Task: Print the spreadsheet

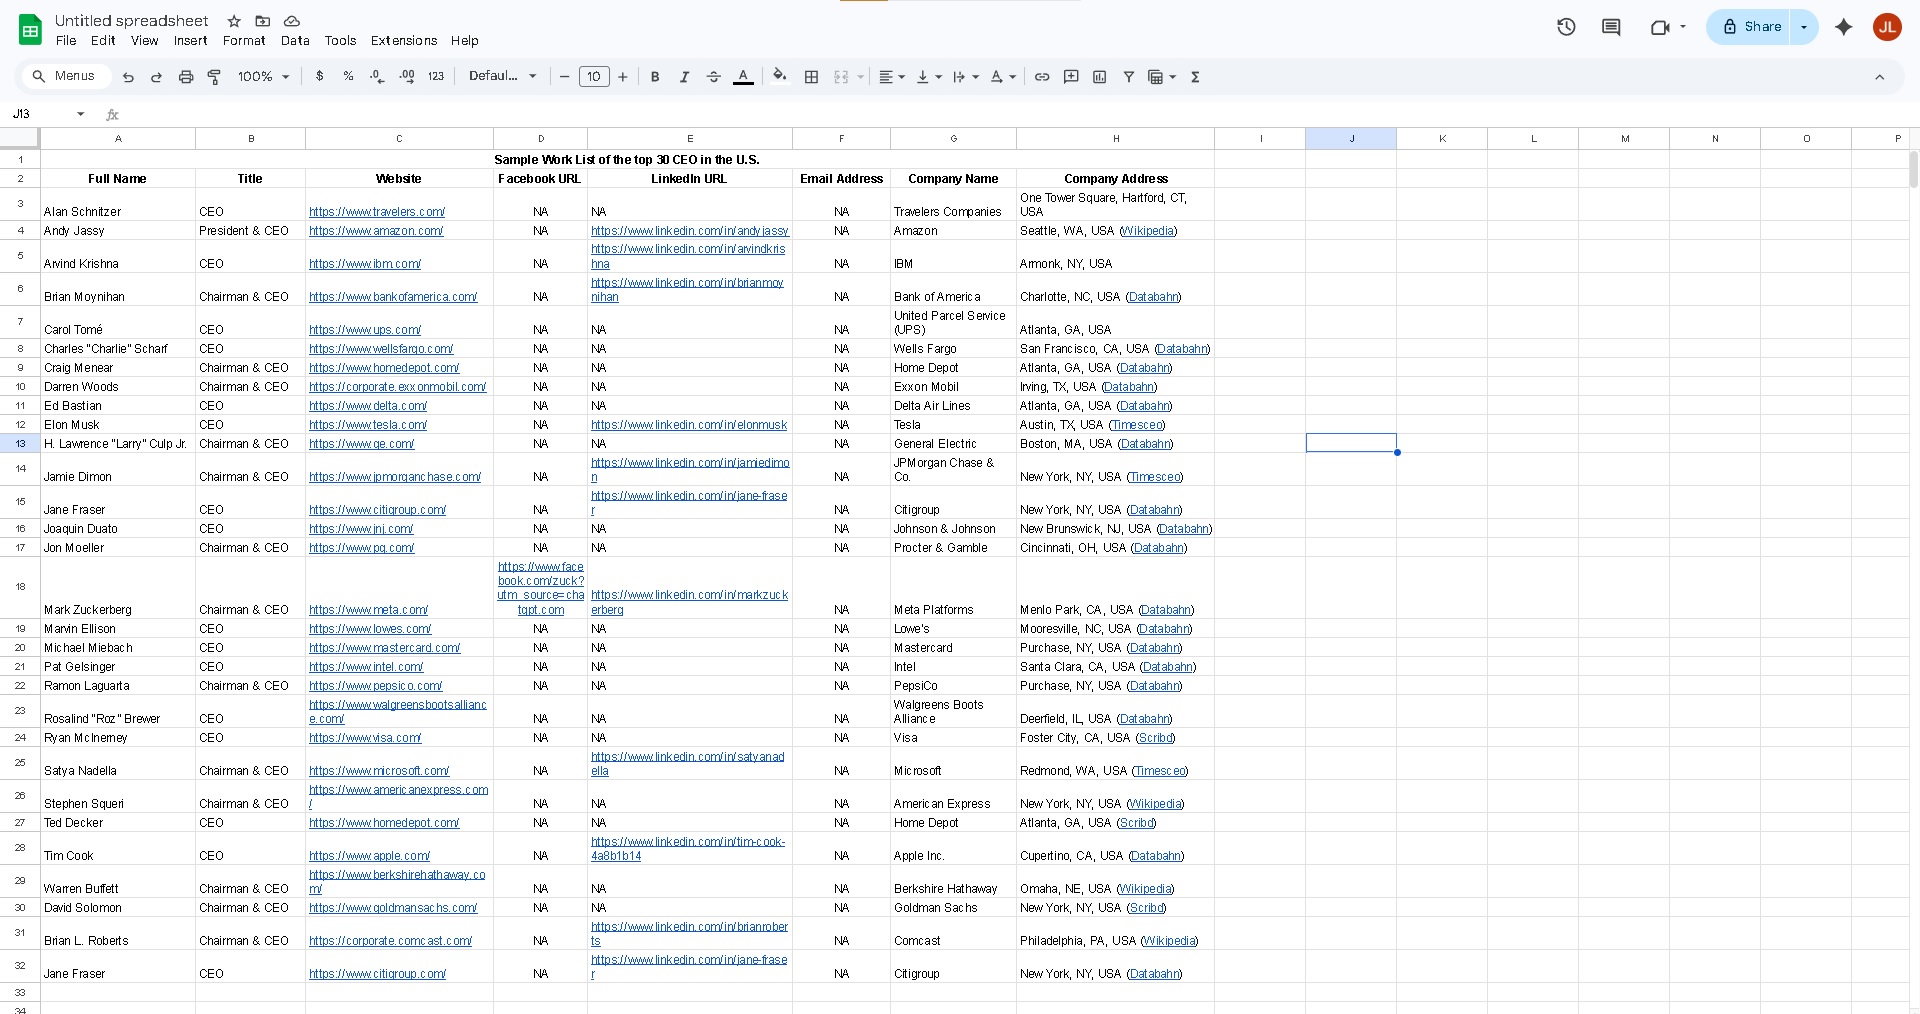Action: 185,77
